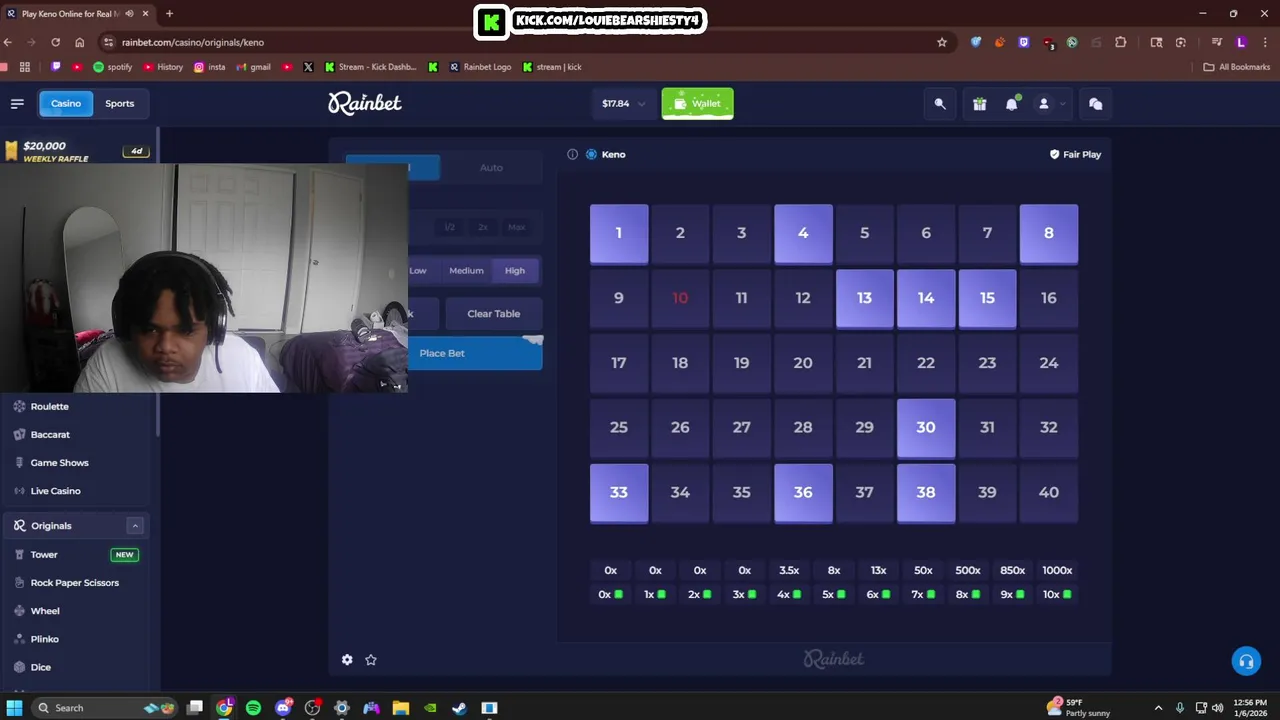The height and width of the screenshot is (720, 1280).
Task: Select Medium risk level
Action: pyautogui.click(x=466, y=271)
